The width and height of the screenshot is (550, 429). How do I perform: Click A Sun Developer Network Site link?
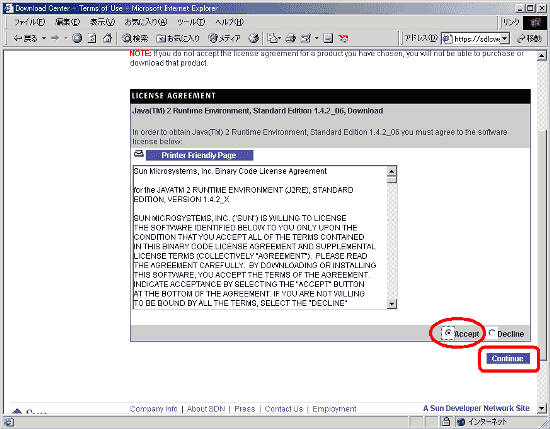pyautogui.click(x=476, y=408)
